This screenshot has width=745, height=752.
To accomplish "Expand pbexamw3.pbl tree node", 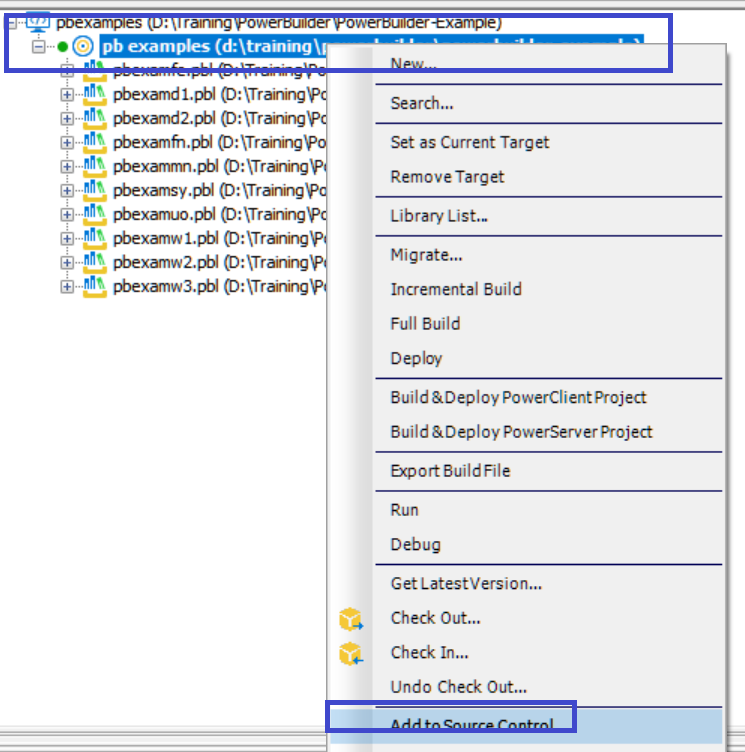I will (x=67, y=286).
